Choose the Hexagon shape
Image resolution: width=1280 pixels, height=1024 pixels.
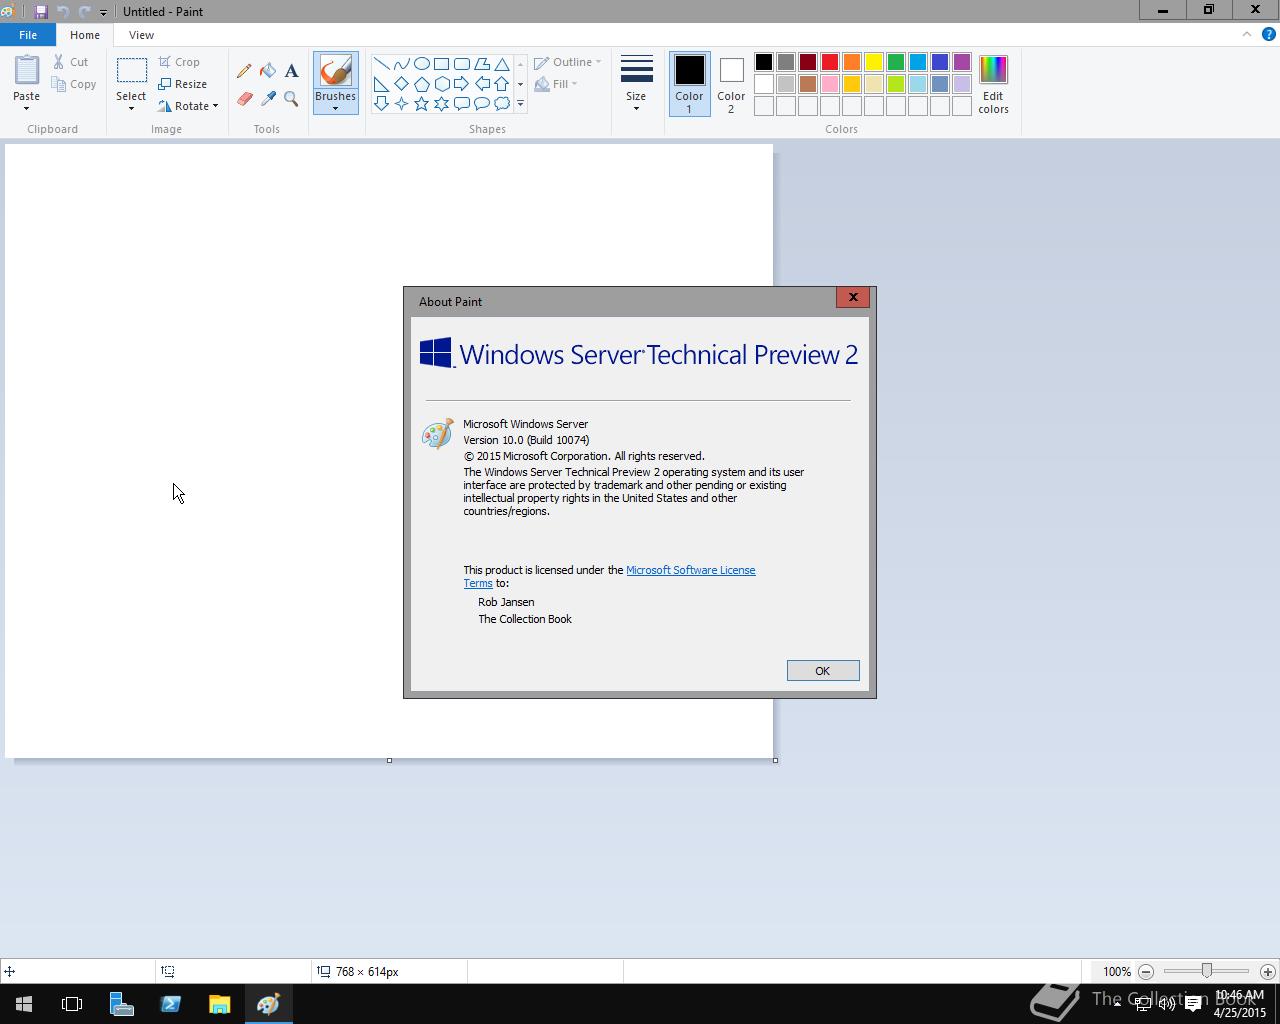[x=441, y=84]
